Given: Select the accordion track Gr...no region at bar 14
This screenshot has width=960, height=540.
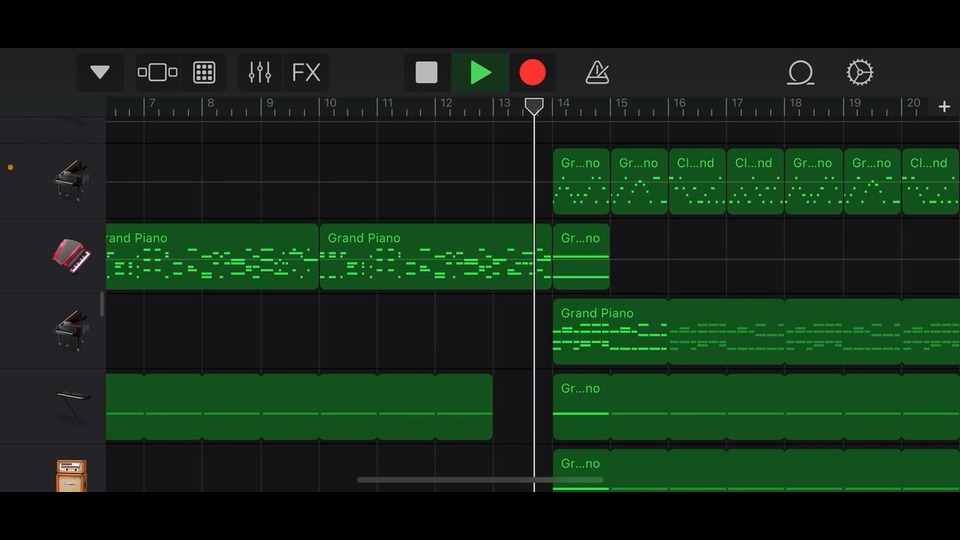Looking at the screenshot, I should (x=581, y=257).
